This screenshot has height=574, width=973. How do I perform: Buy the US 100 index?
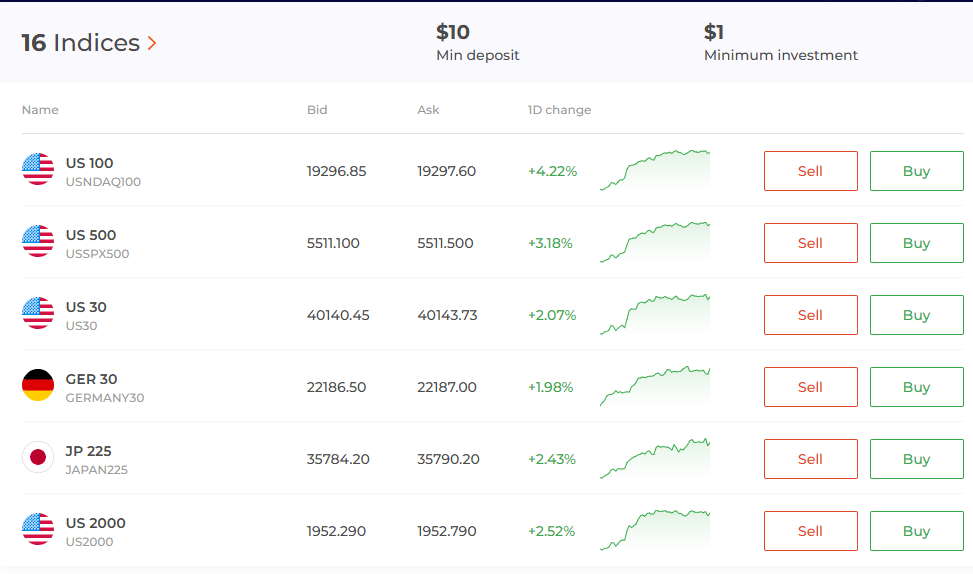click(x=916, y=171)
